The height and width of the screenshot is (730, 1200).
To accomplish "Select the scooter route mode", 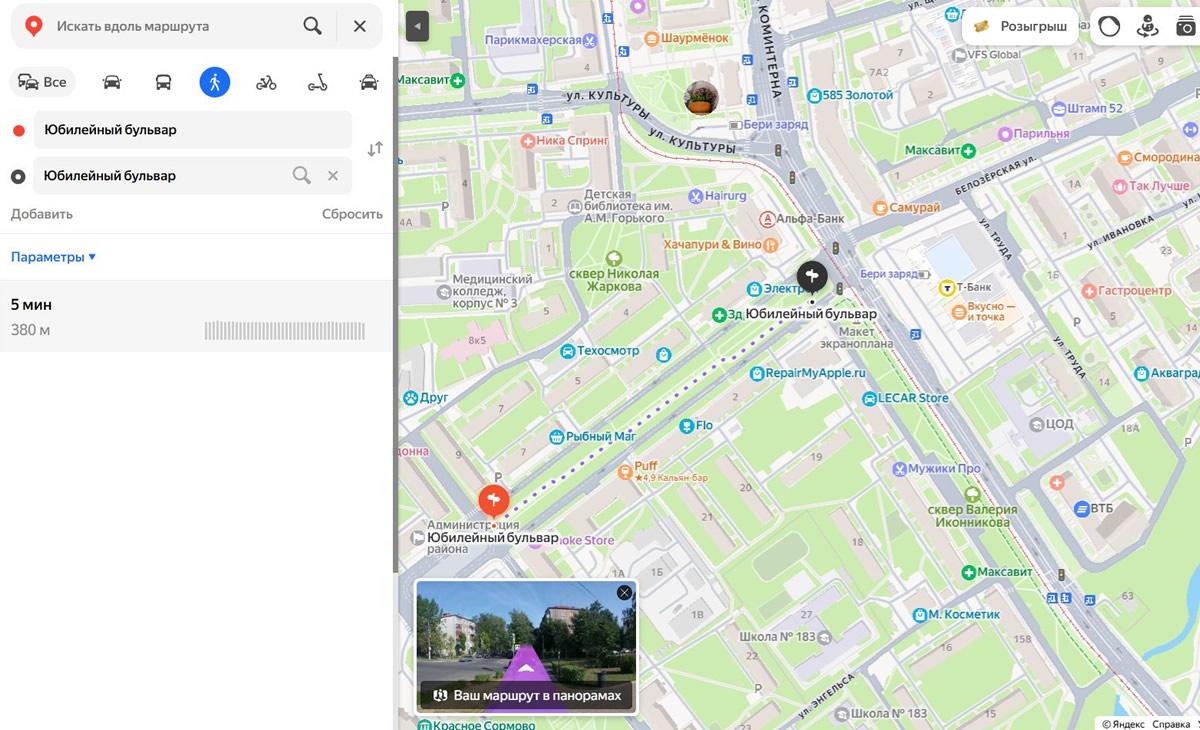I will [317, 82].
